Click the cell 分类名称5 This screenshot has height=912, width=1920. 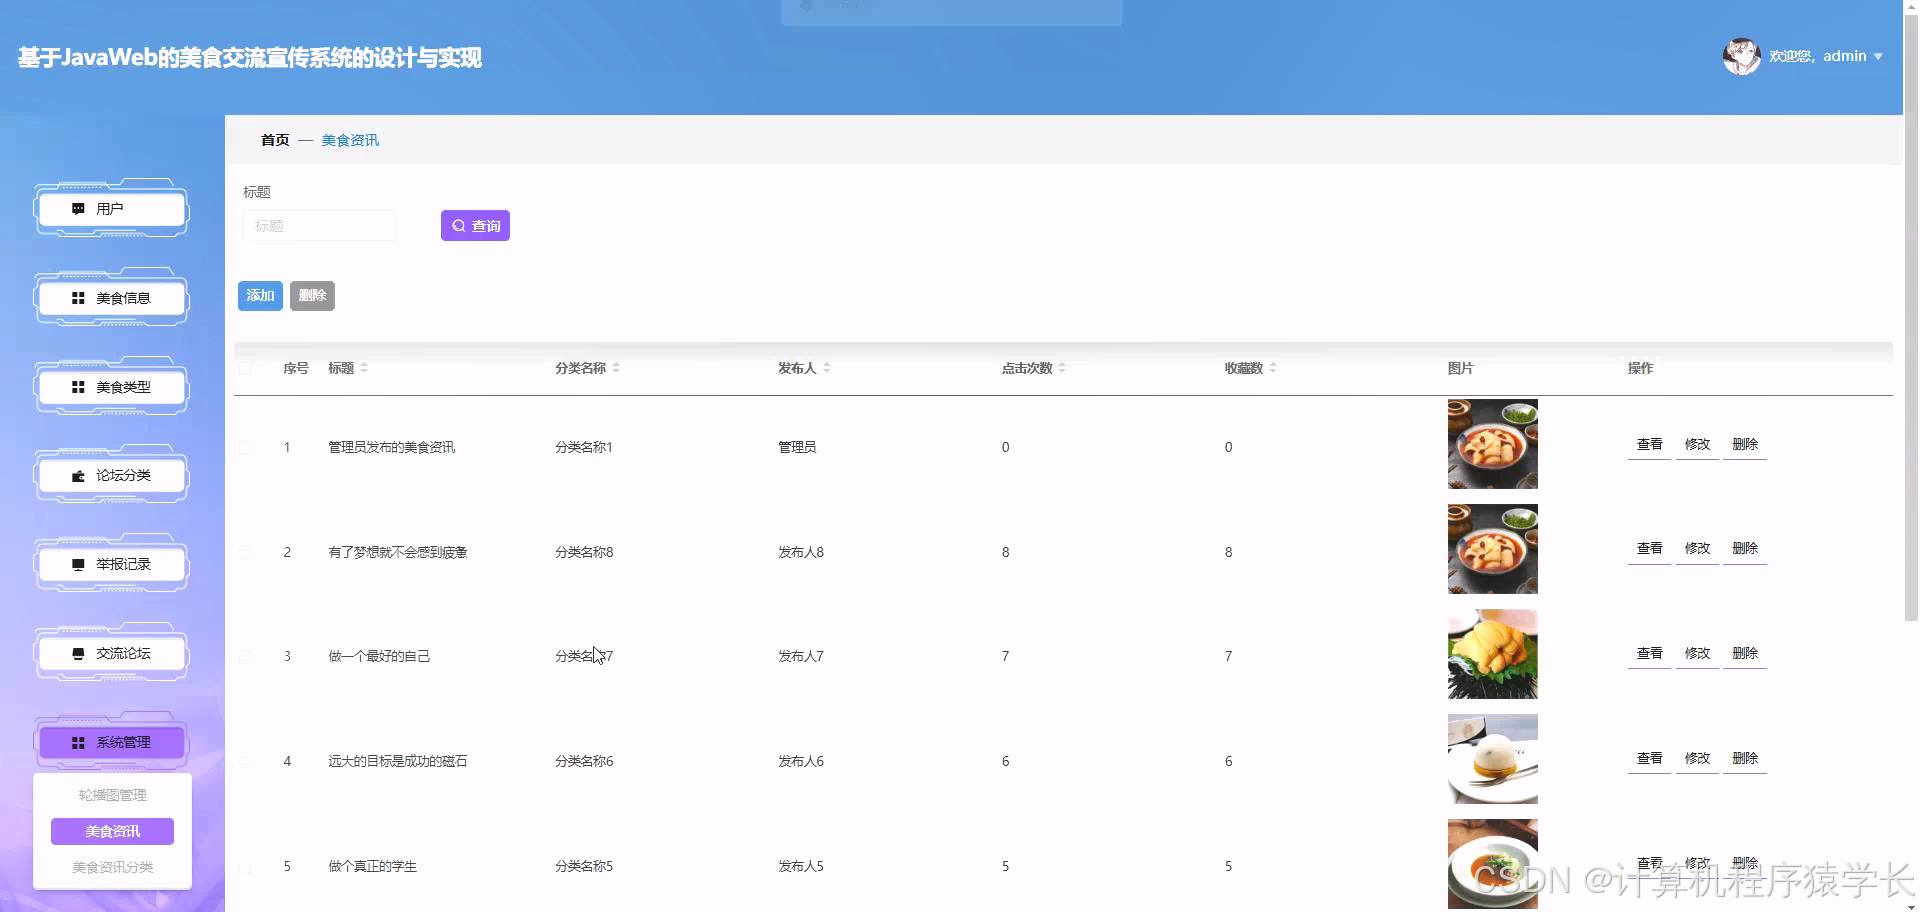(584, 867)
